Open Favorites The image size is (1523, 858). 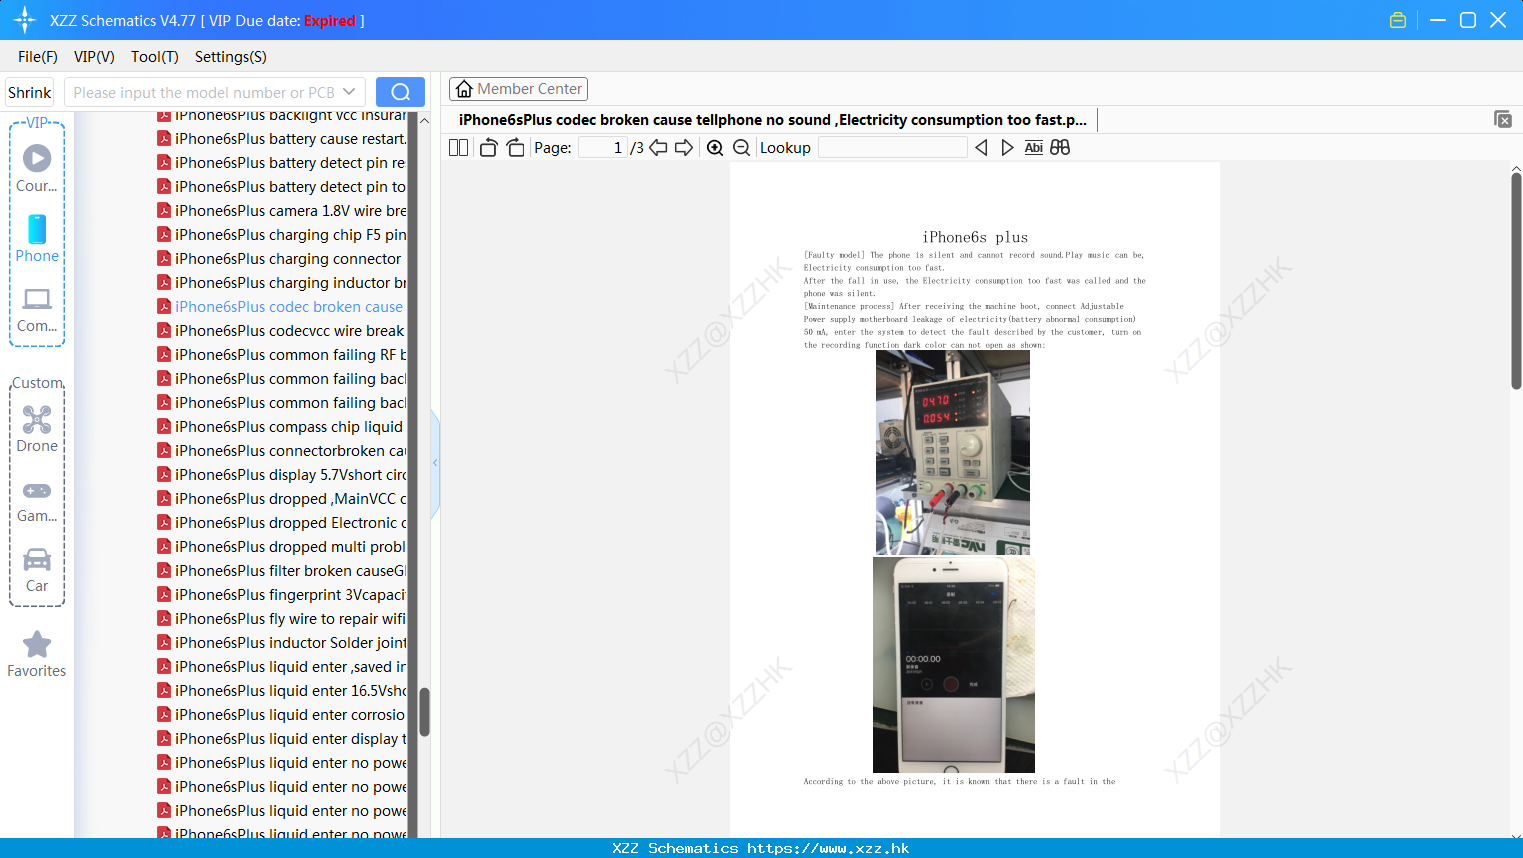[x=37, y=655]
